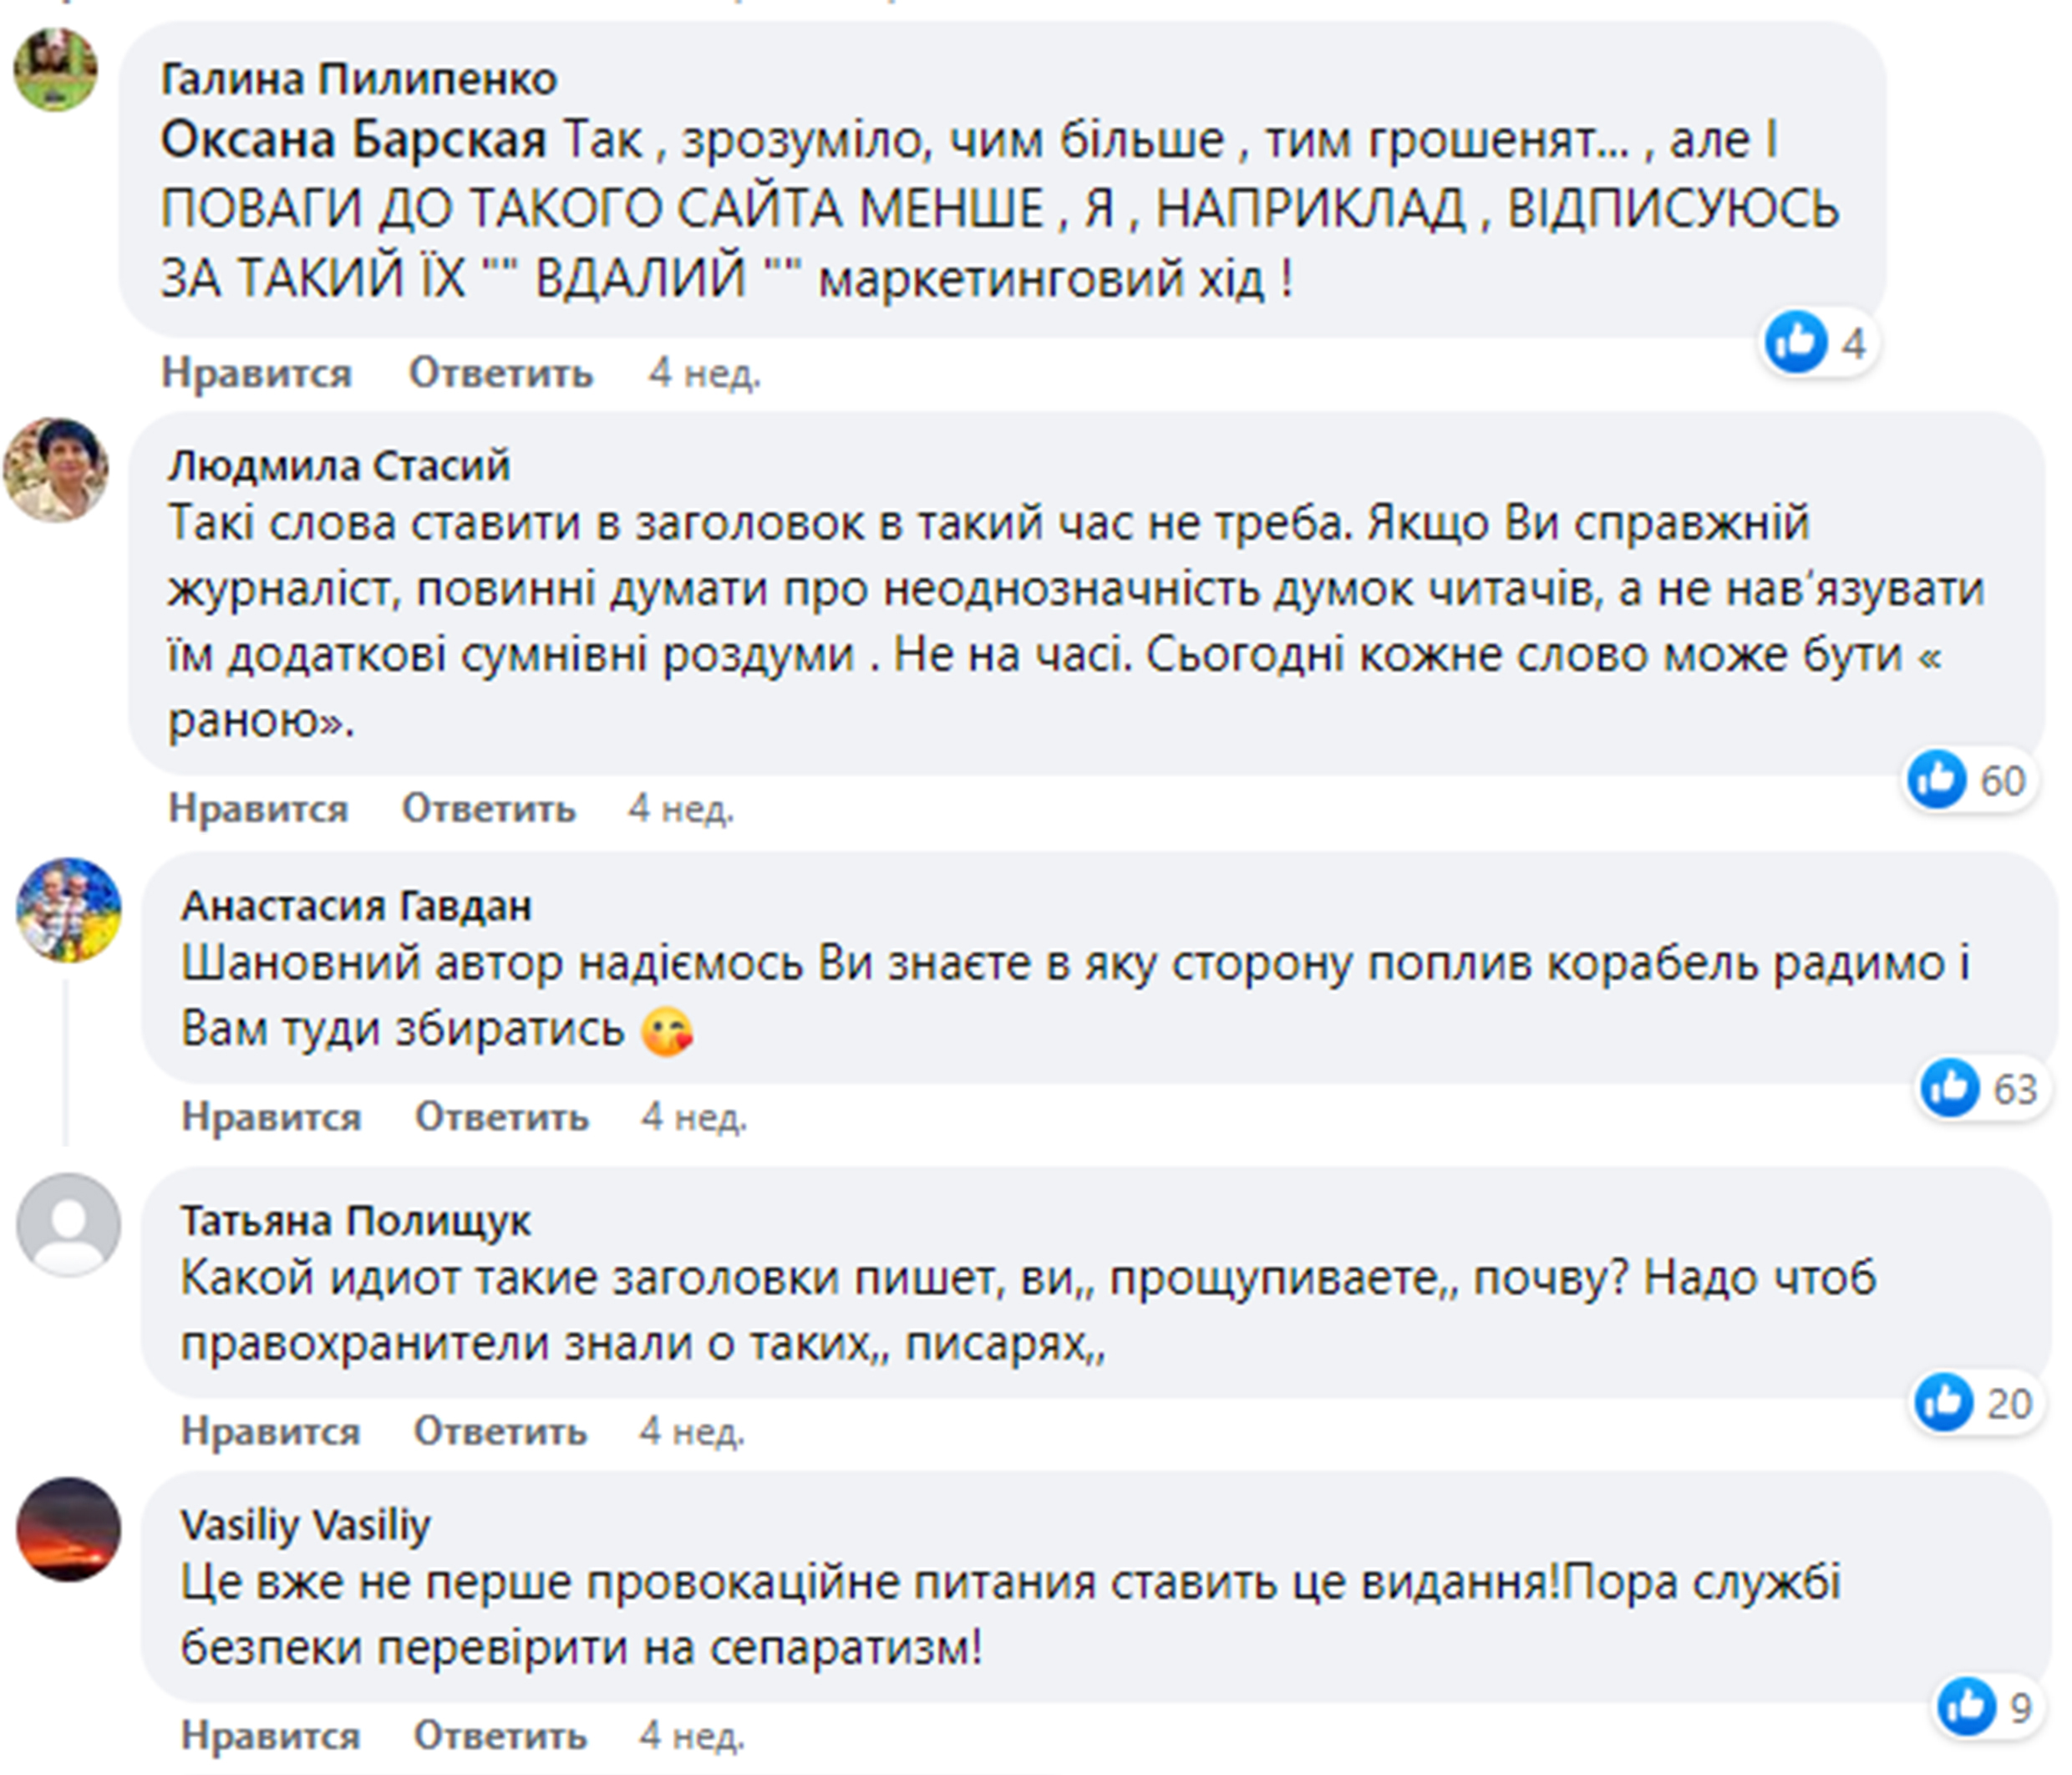The image size is (2072, 1775).
Task: Open Людмила Стасий's profile name link
Action: point(339,466)
